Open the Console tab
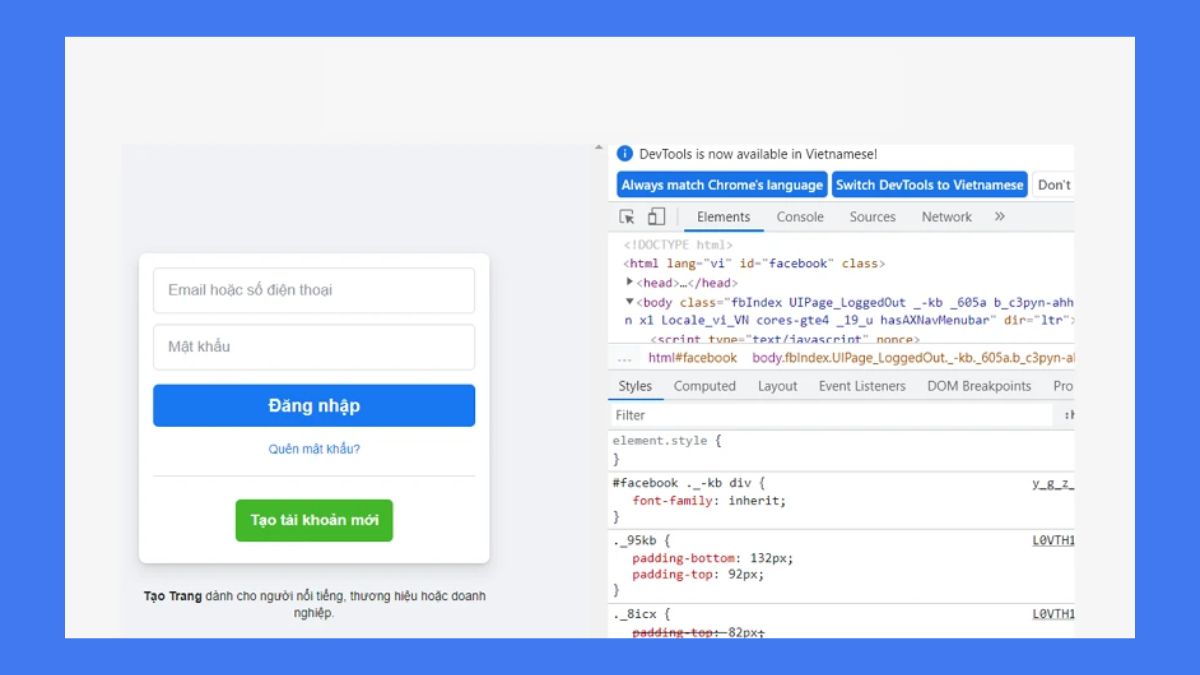Image resolution: width=1200 pixels, height=675 pixels. pos(800,217)
